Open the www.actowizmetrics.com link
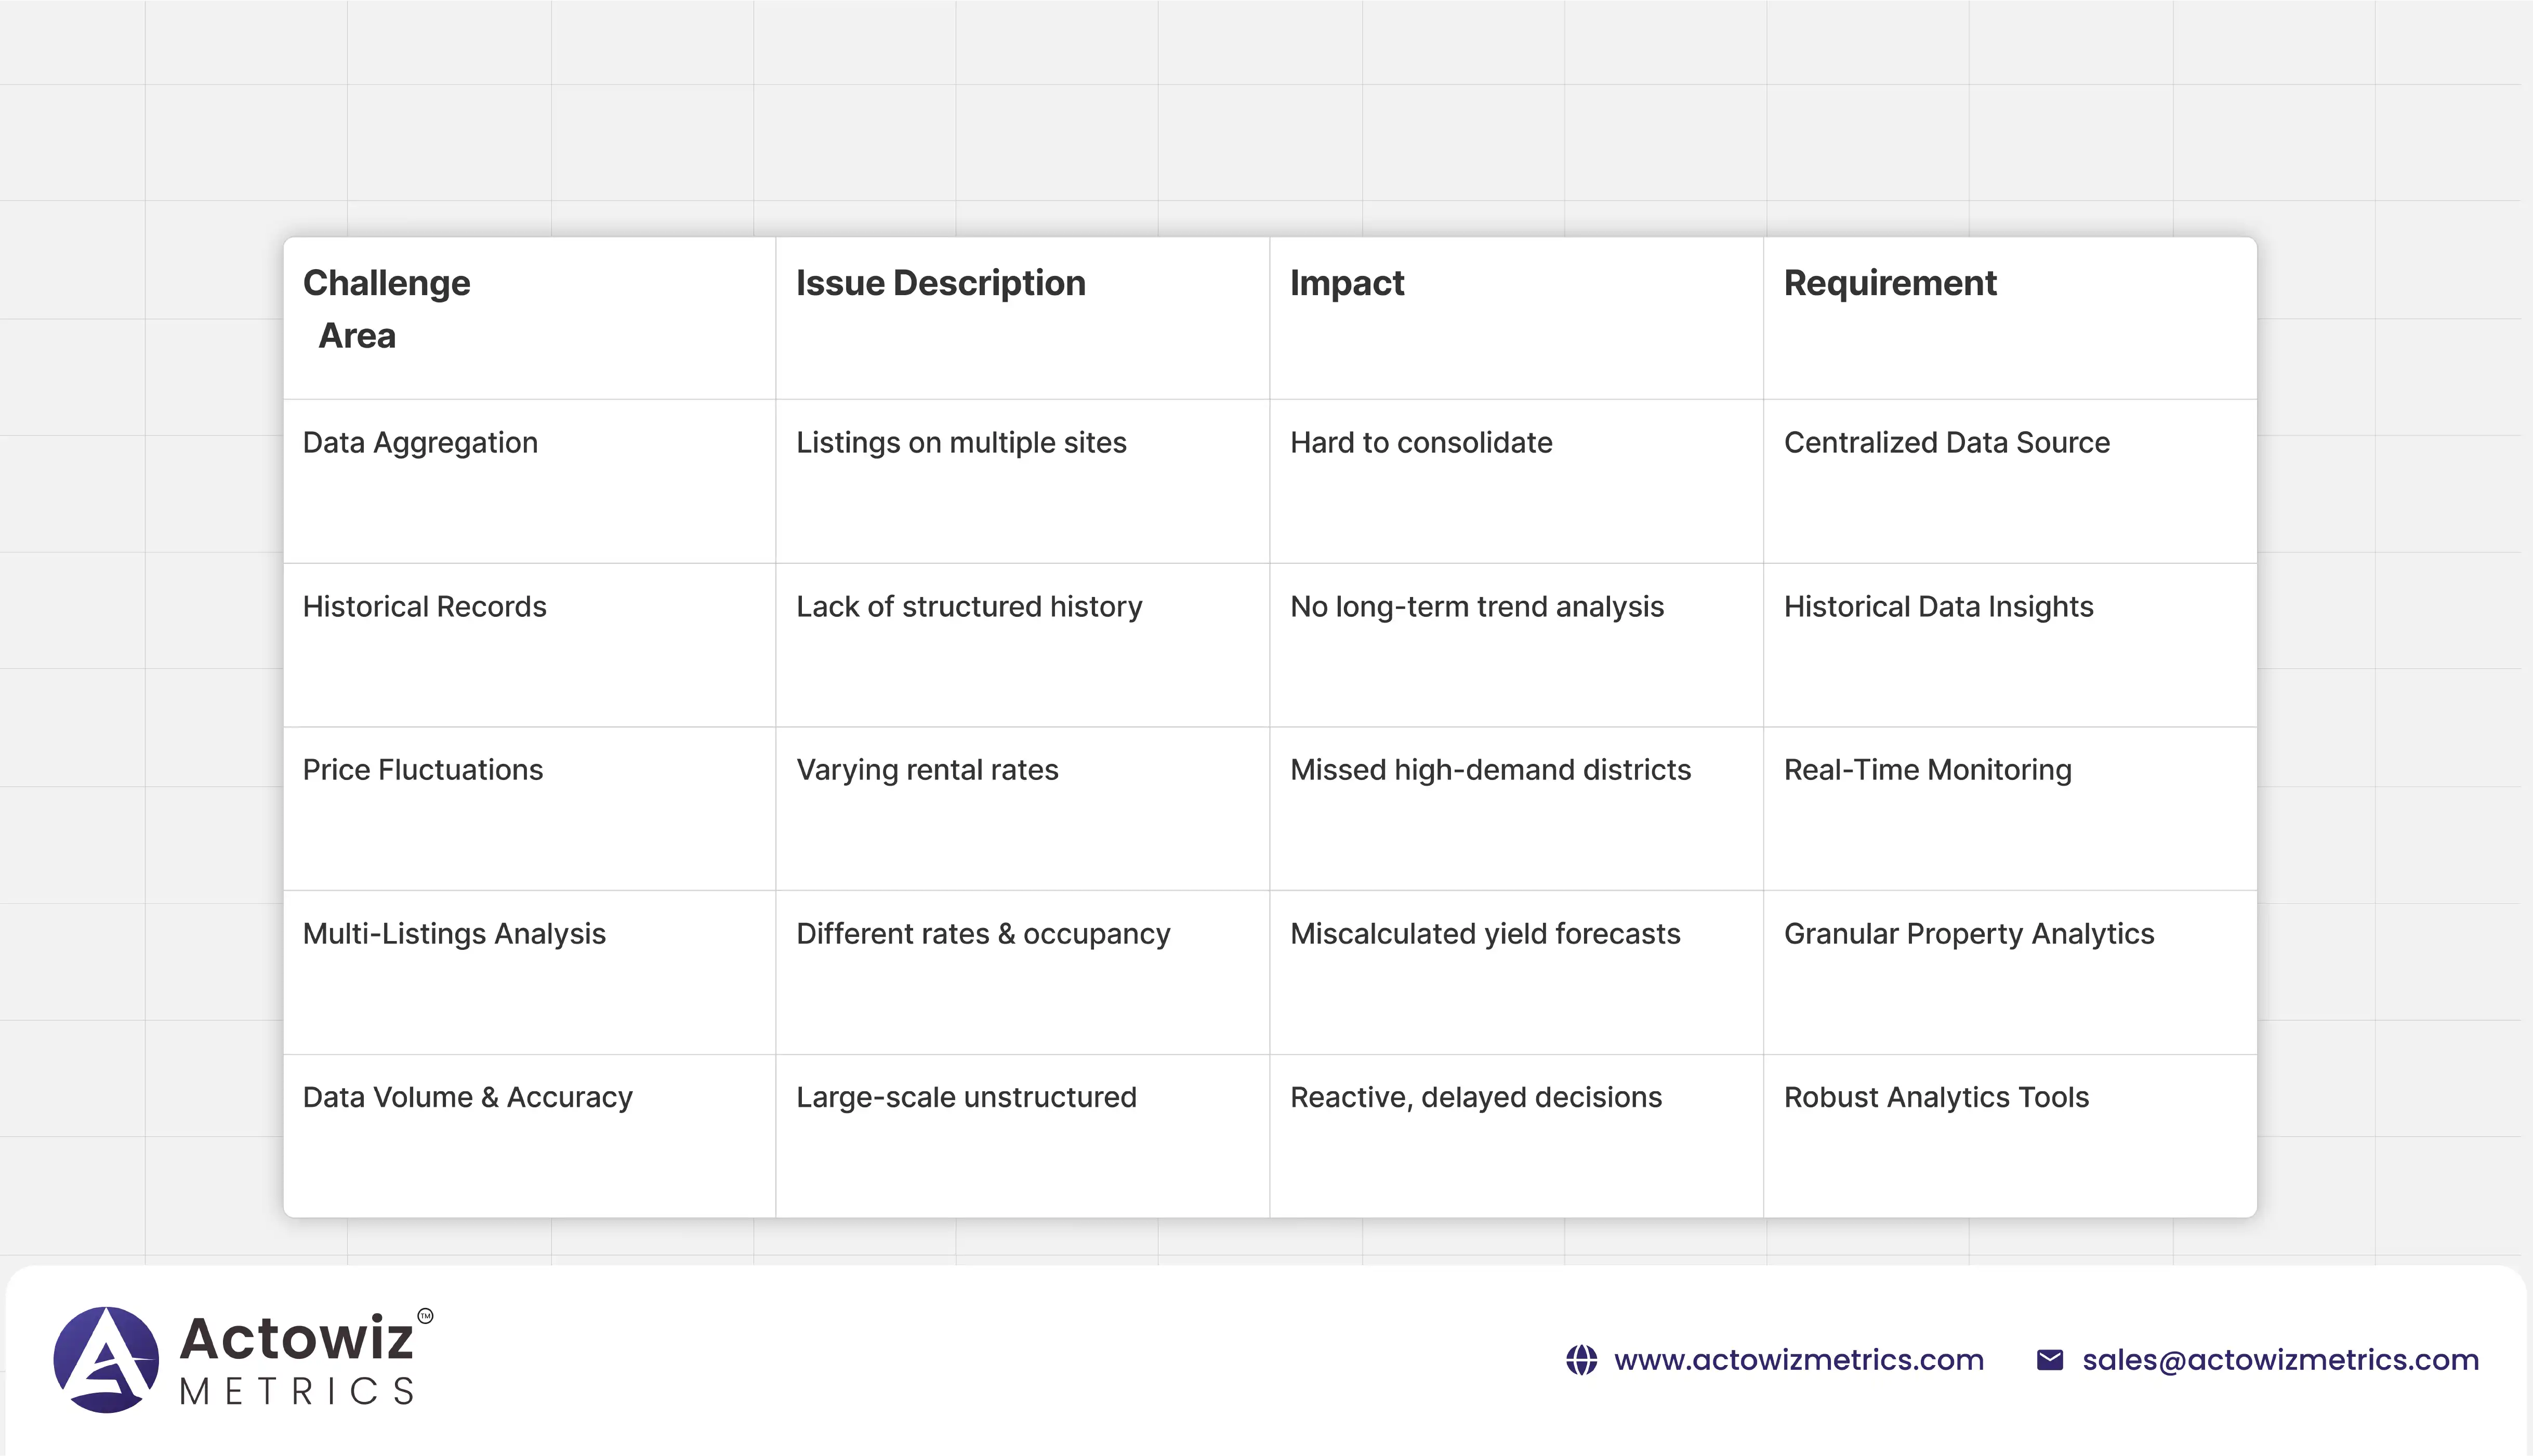This screenshot has height=1456, width=2533. (x=1798, y=1360)
